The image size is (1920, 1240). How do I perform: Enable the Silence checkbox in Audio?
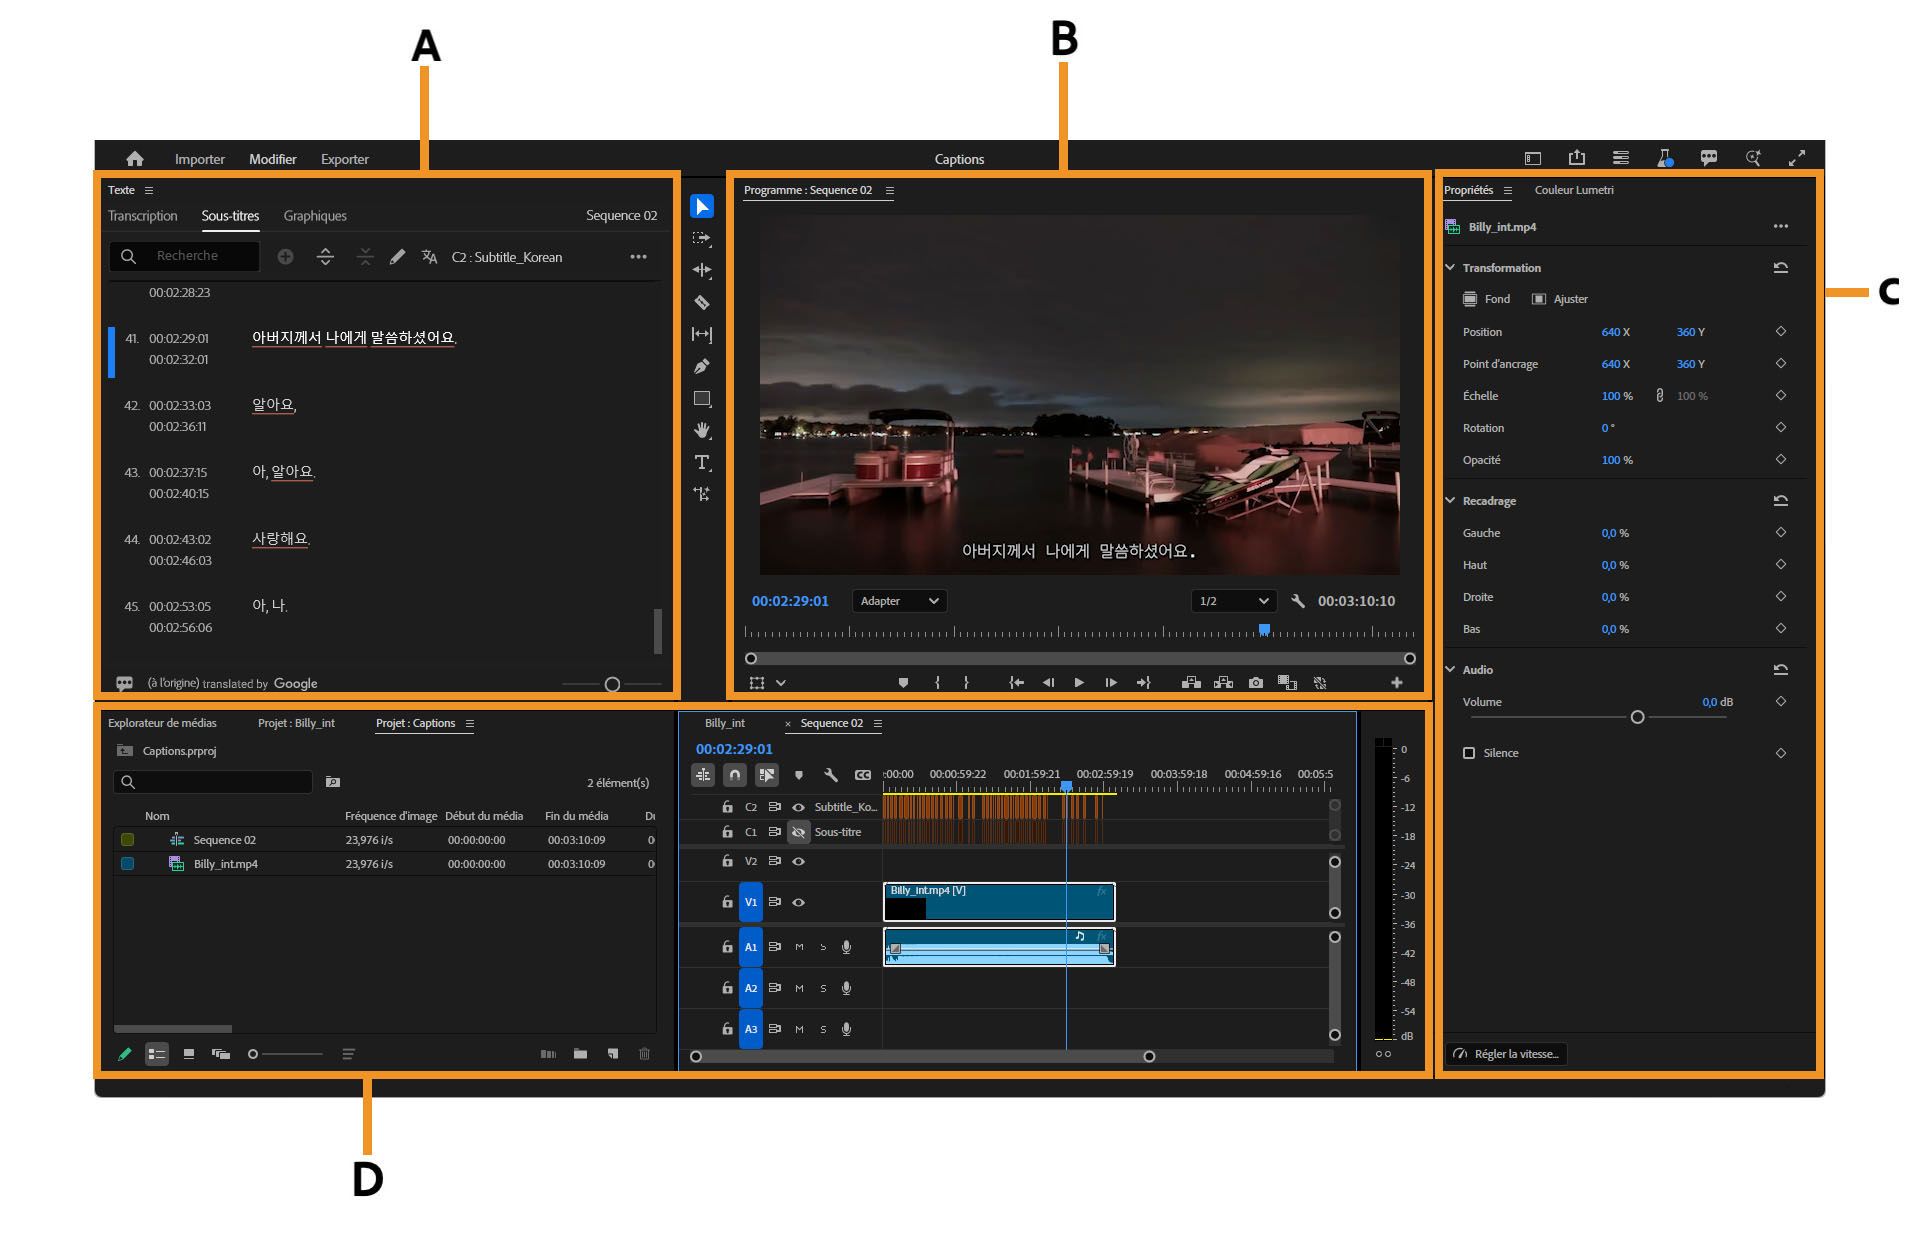(x=1469, y=753)
